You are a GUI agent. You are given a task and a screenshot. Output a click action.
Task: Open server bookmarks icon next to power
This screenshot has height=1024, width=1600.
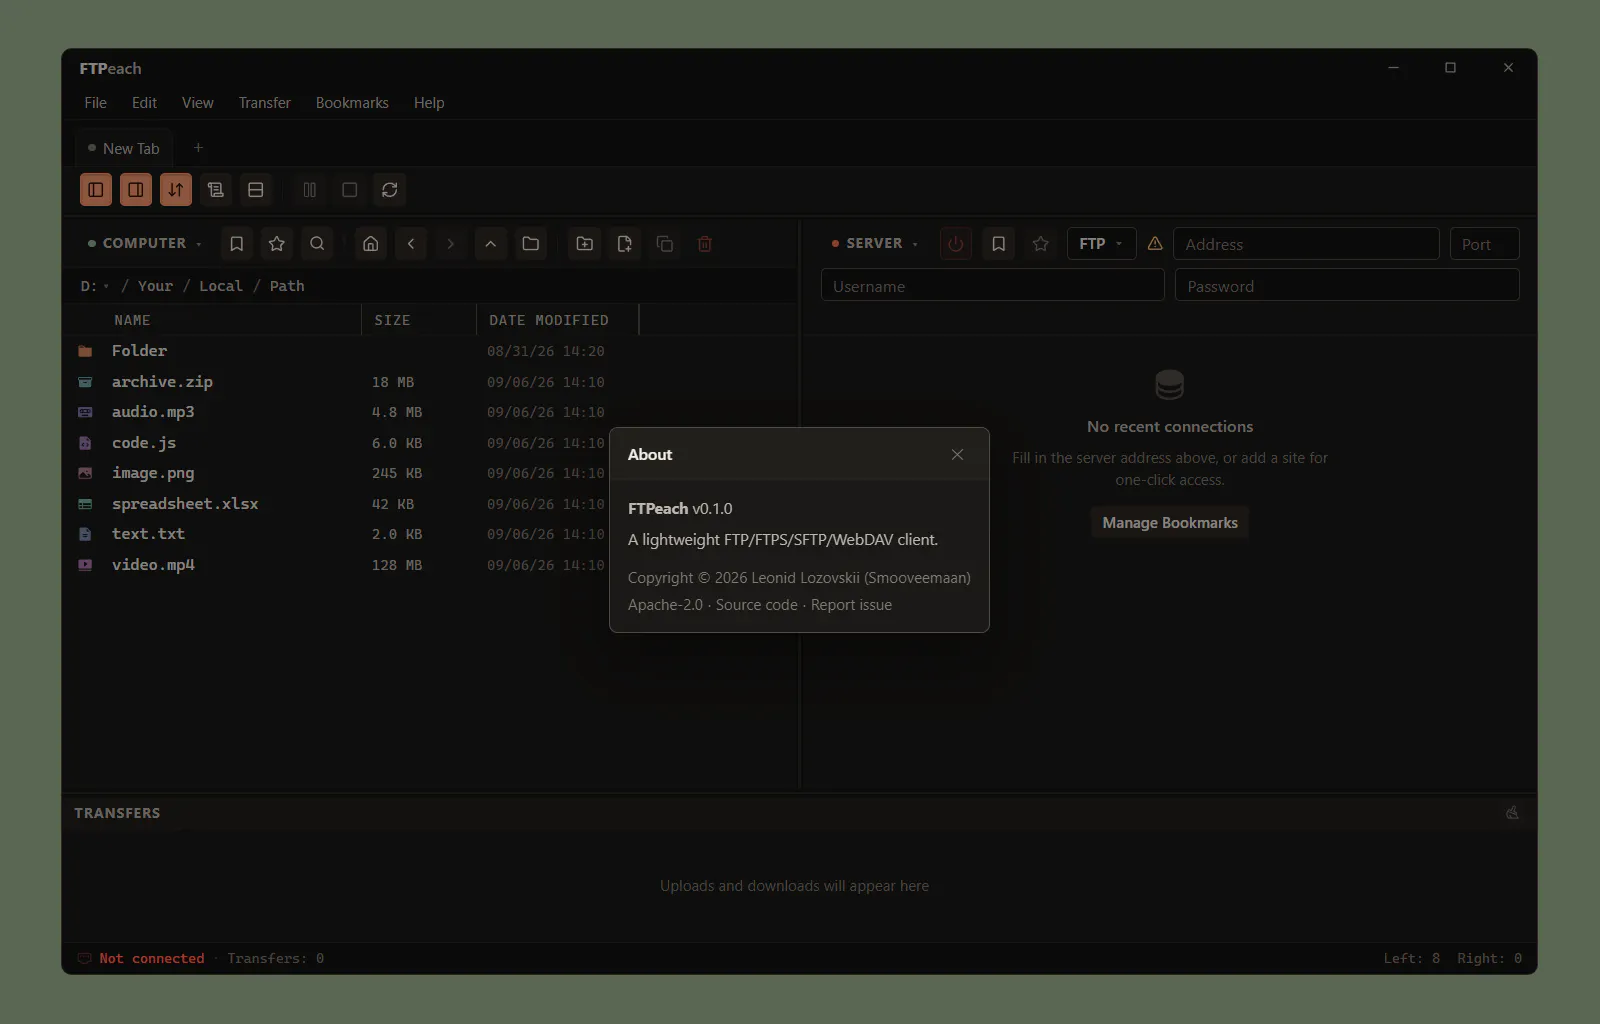point(998,244)
